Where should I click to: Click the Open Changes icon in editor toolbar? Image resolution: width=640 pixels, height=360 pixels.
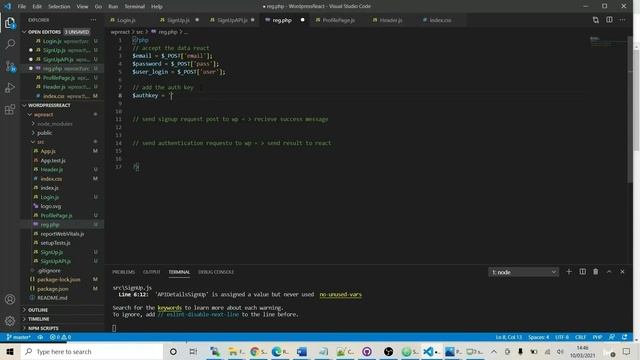click(x=596, y=20)
